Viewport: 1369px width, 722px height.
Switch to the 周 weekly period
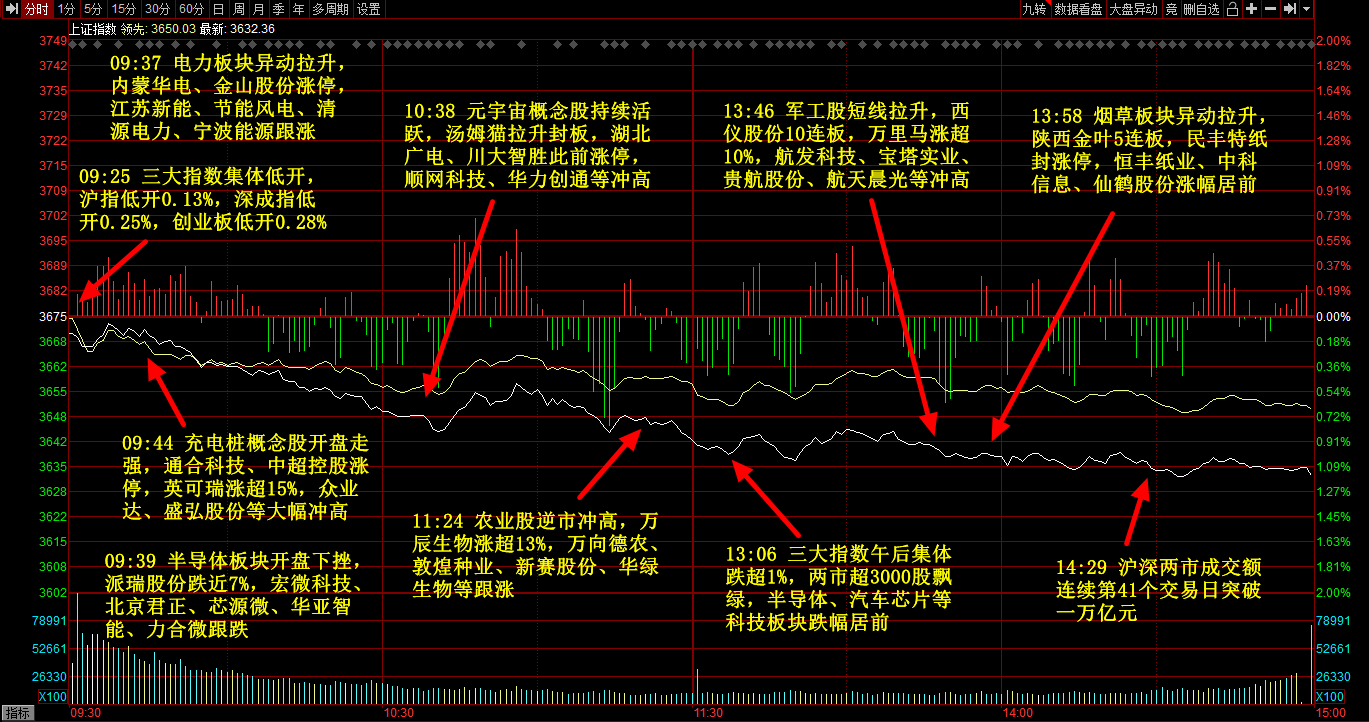tap(238, 9)
